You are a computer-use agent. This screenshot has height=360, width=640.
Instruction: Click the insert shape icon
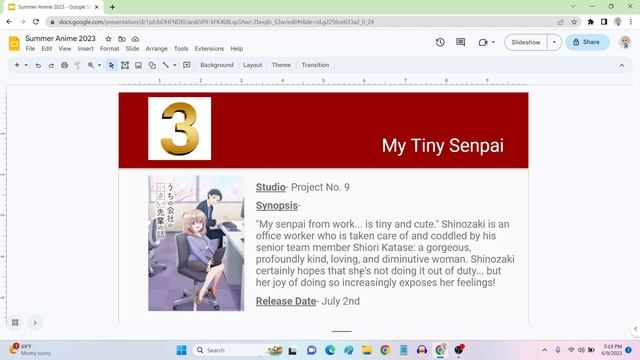point(152,65)
